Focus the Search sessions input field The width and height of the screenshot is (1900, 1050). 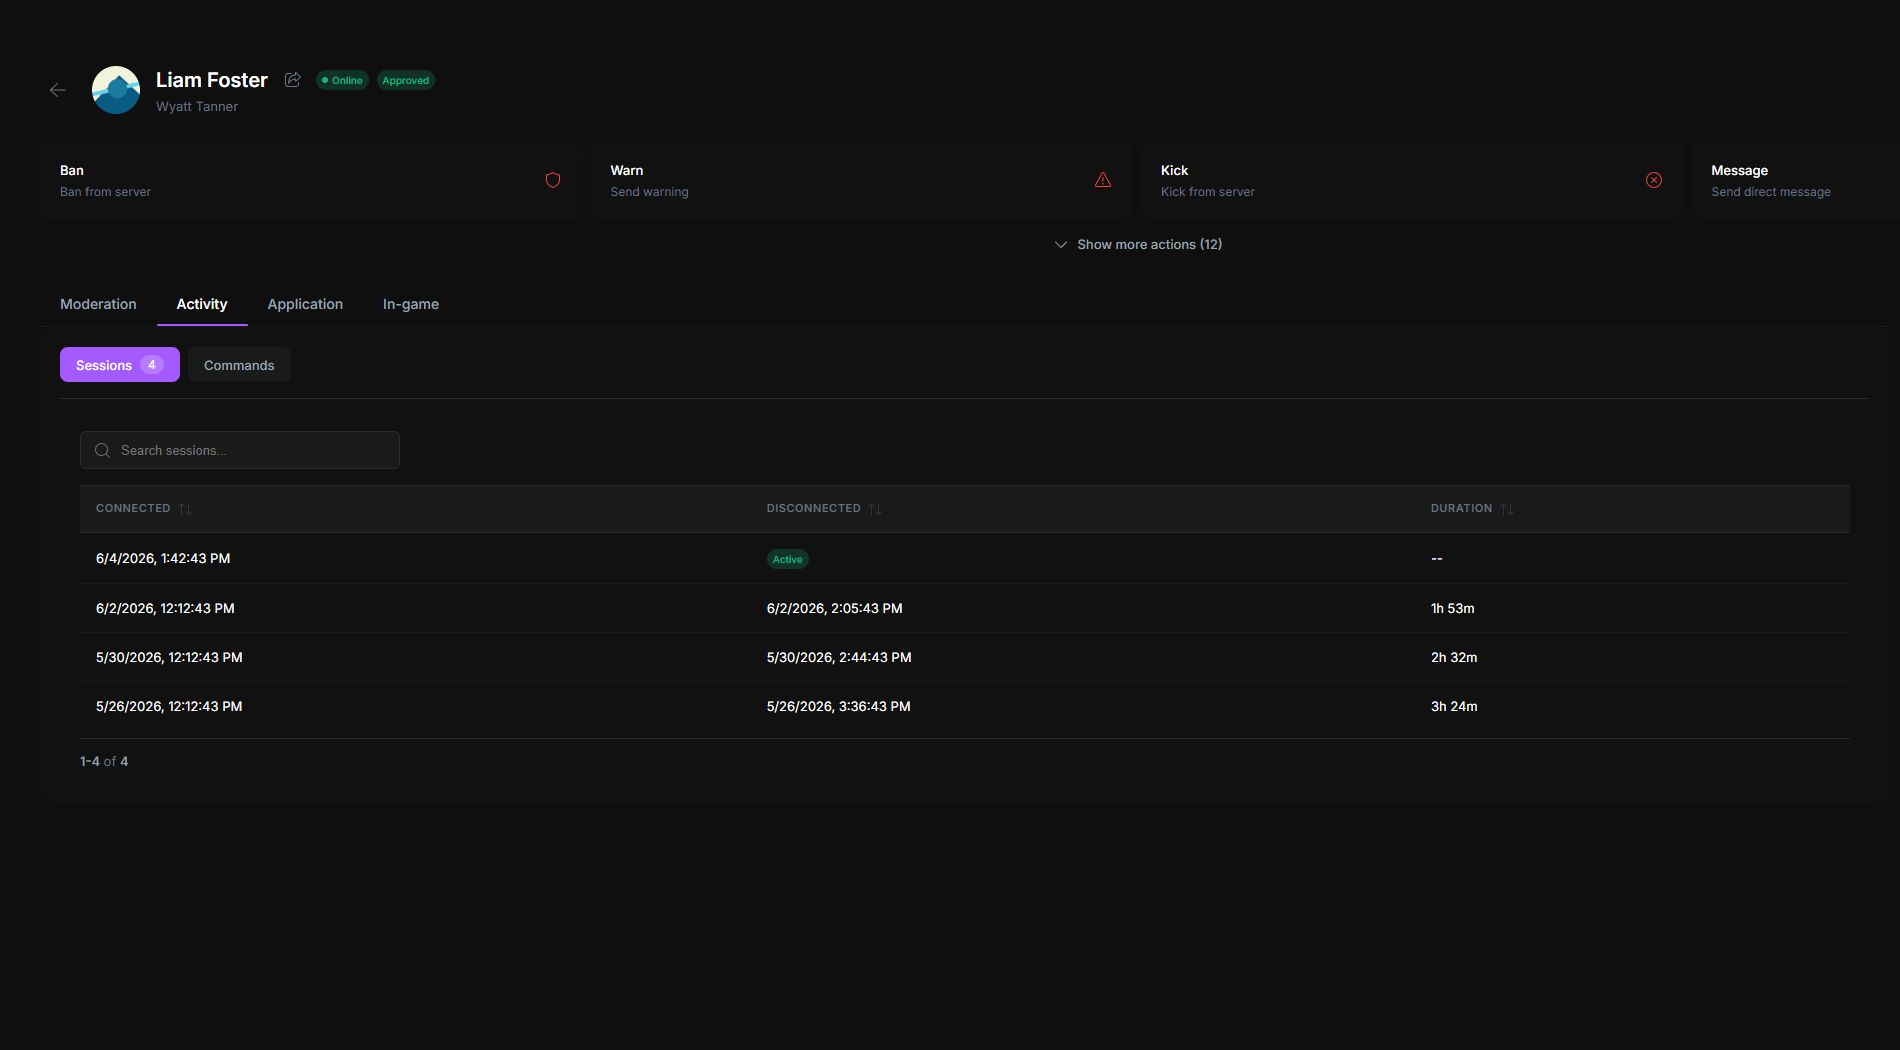(x=240, y=450)
